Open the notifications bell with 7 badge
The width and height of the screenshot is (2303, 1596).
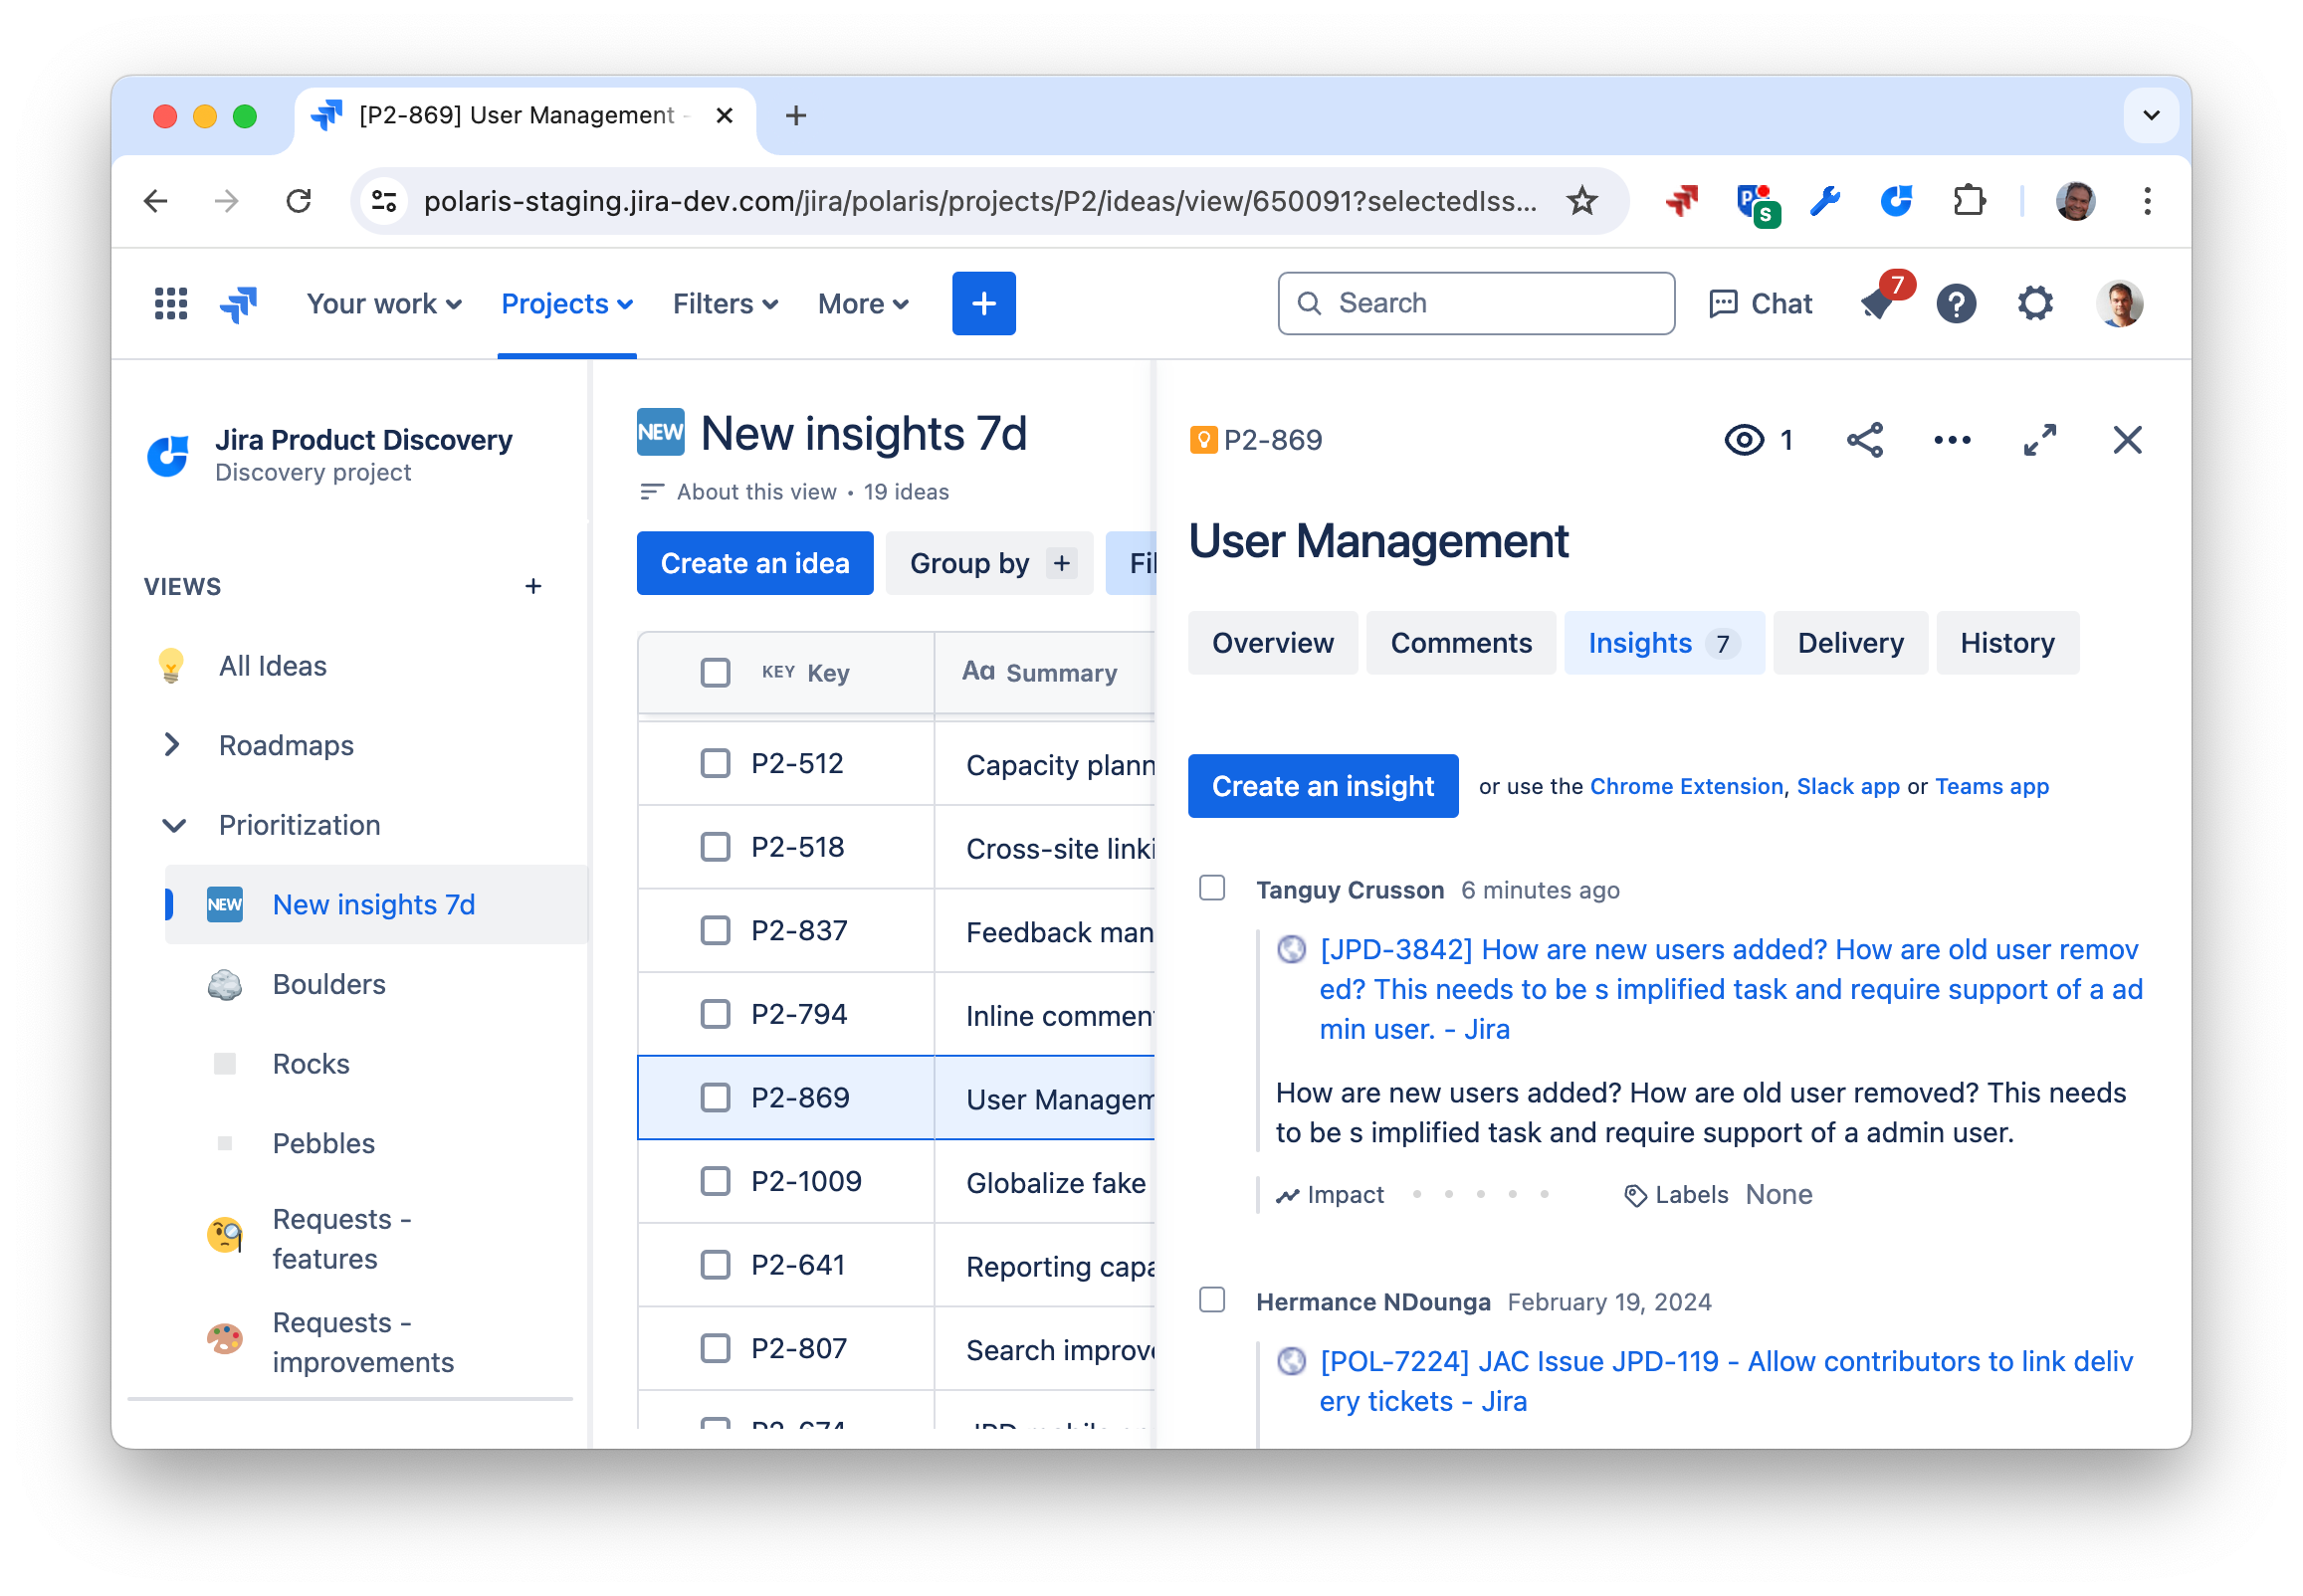click(x=1880, y=302)
